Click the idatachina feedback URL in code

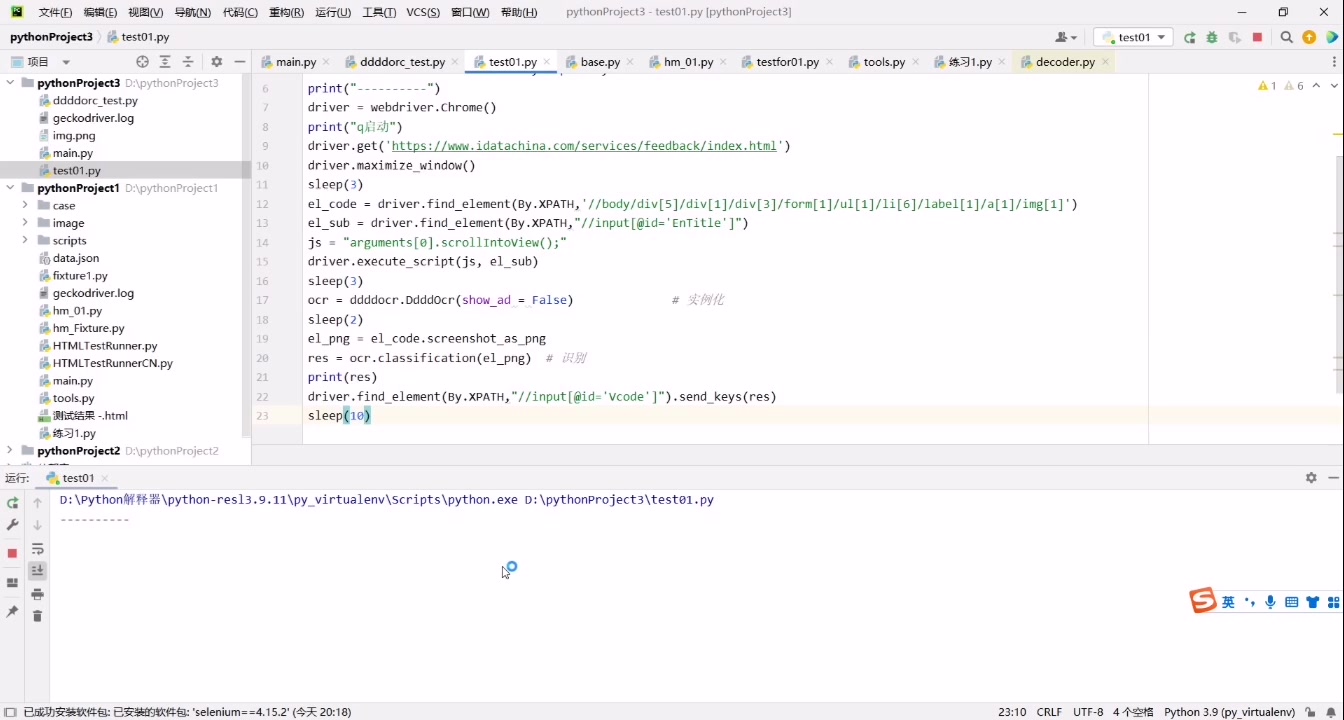(x=583, y=146)
